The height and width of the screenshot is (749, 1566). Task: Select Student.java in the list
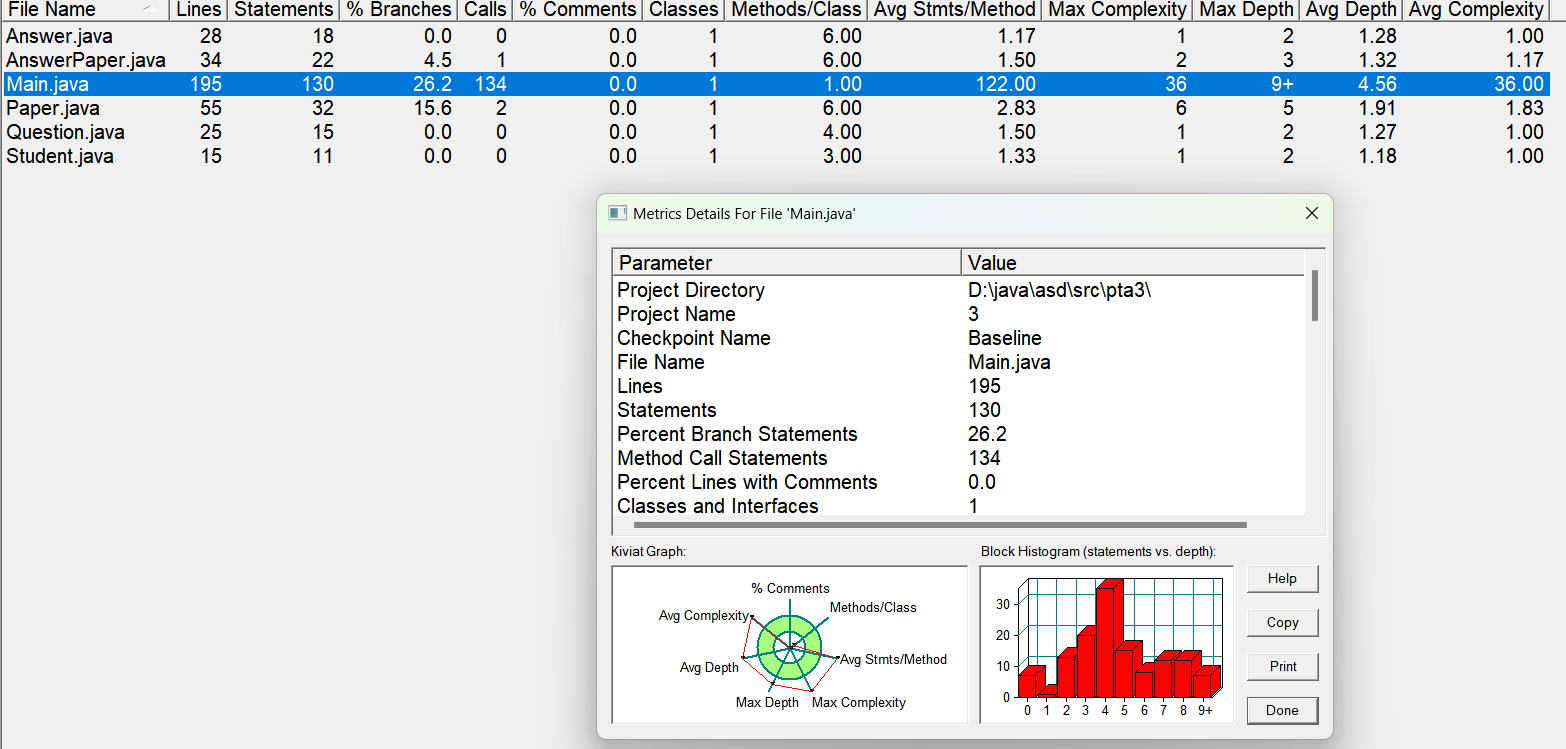tap(60, 156)
